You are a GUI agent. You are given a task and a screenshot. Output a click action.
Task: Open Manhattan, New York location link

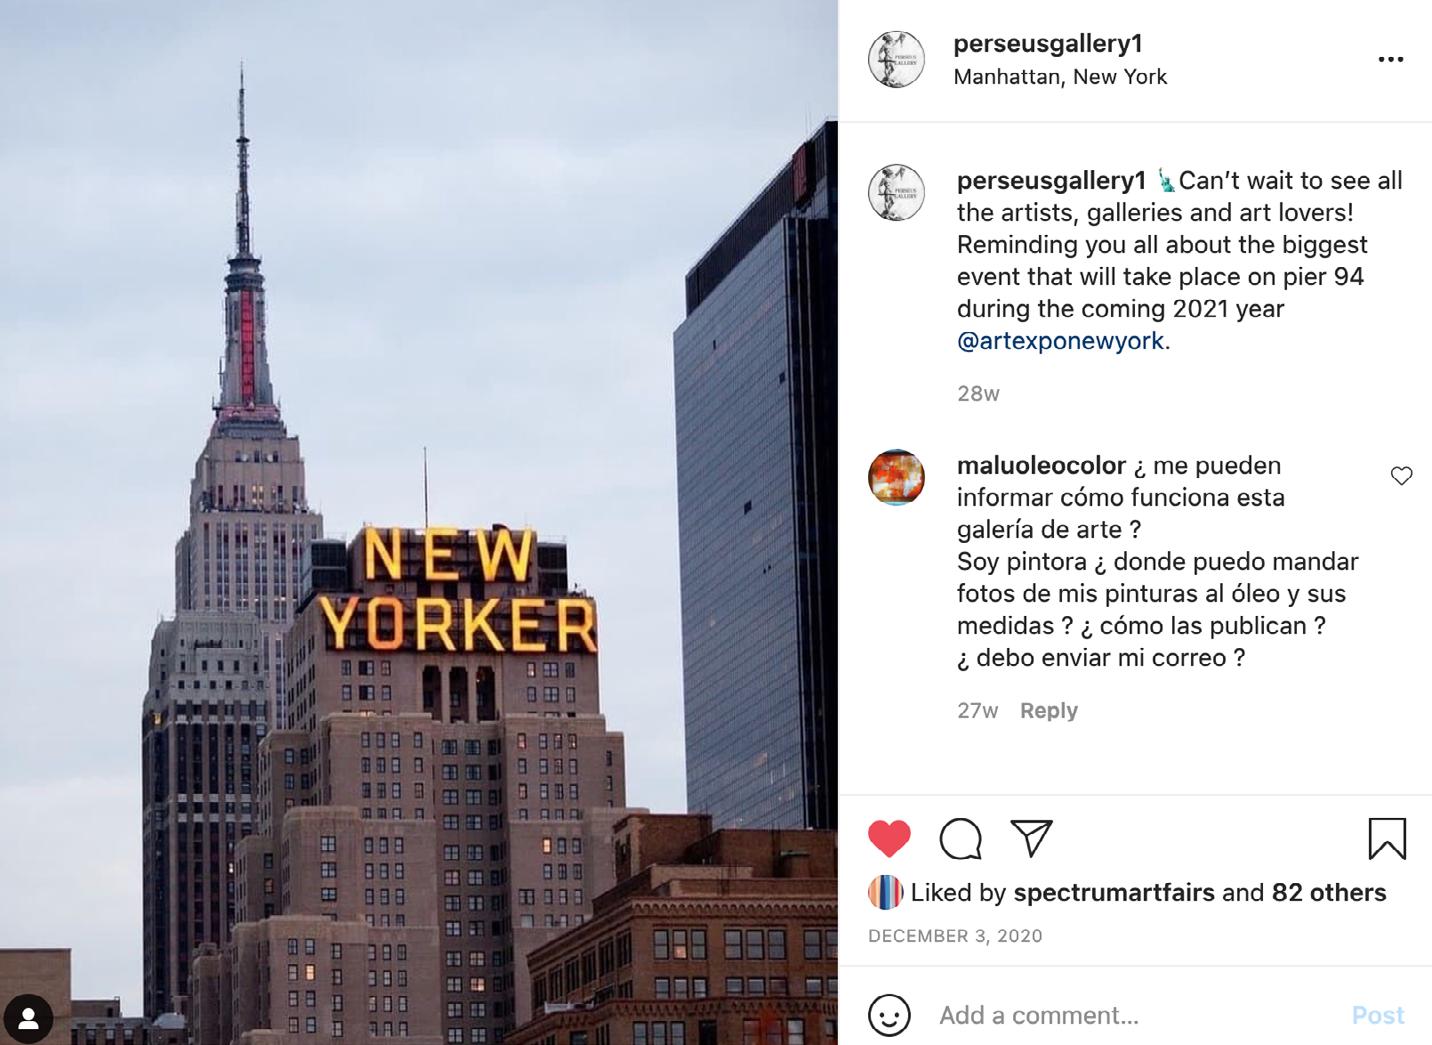(1060, 77)
